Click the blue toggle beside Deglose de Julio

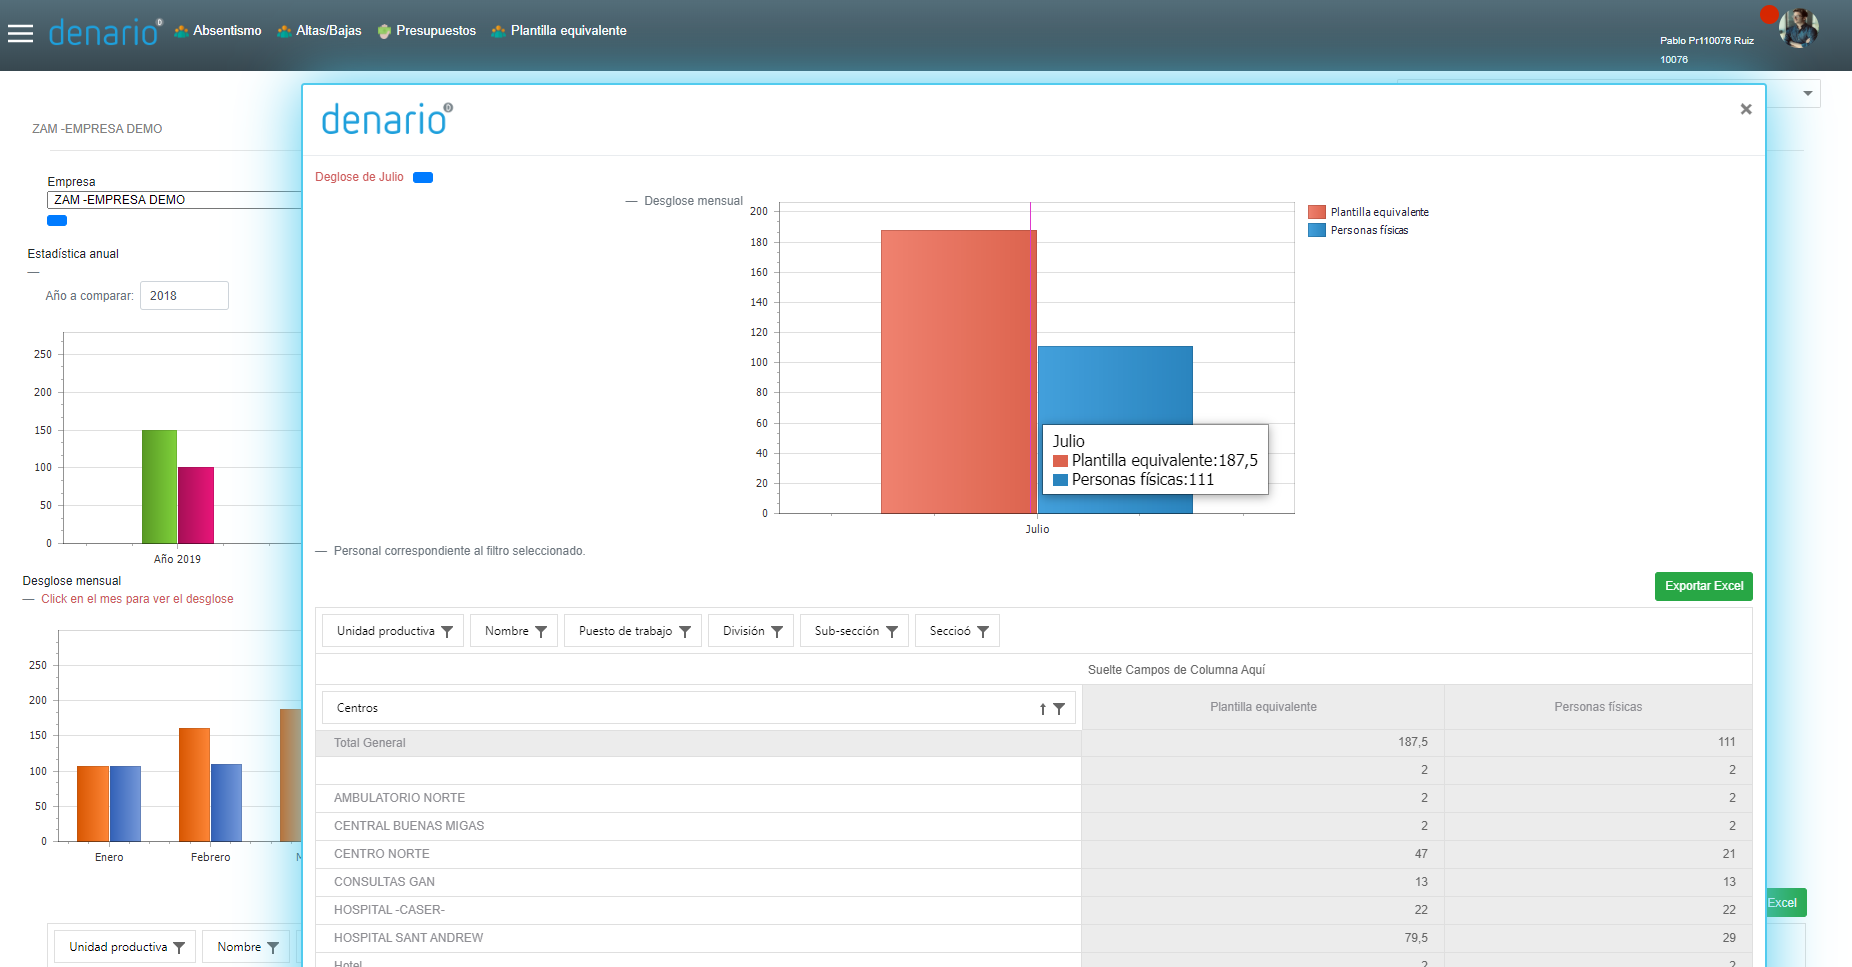coord(423,178)
